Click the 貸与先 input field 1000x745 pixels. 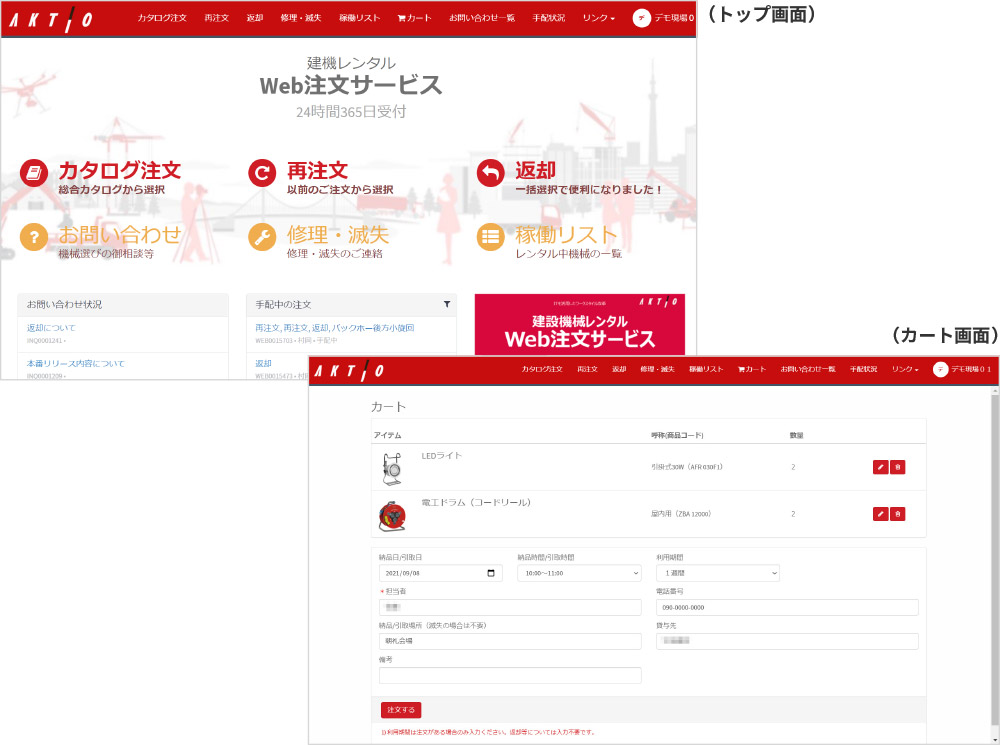pos(787,641)
